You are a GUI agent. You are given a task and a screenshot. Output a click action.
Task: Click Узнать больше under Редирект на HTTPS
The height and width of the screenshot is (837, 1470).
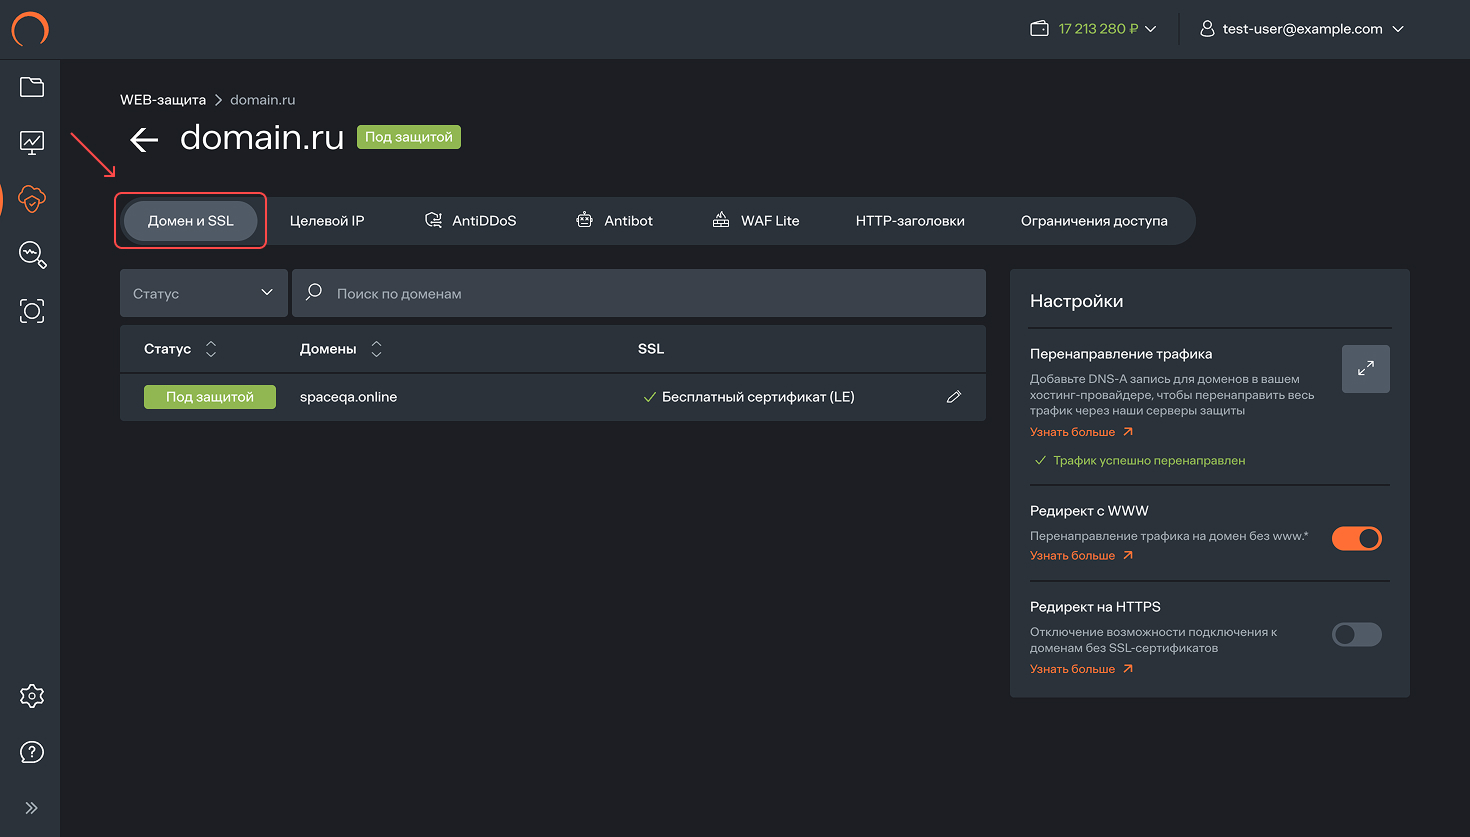pos(1081,669)
